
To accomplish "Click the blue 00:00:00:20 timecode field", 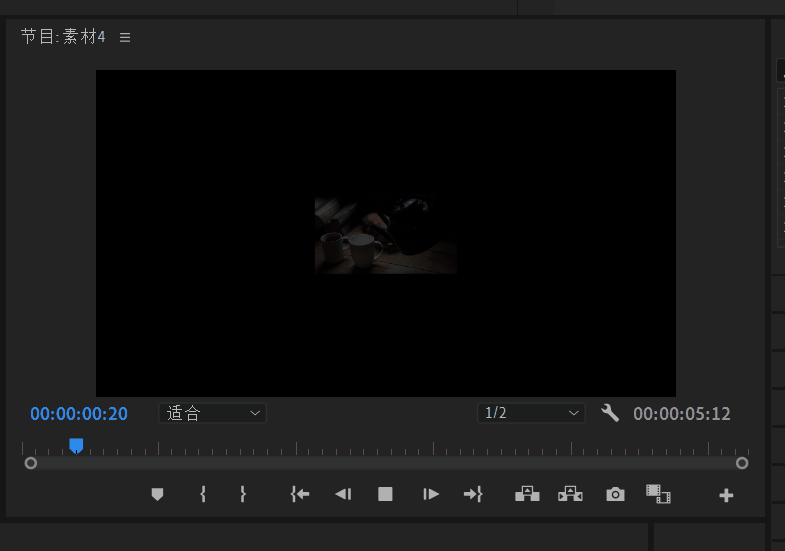I will tap(79, 414).
